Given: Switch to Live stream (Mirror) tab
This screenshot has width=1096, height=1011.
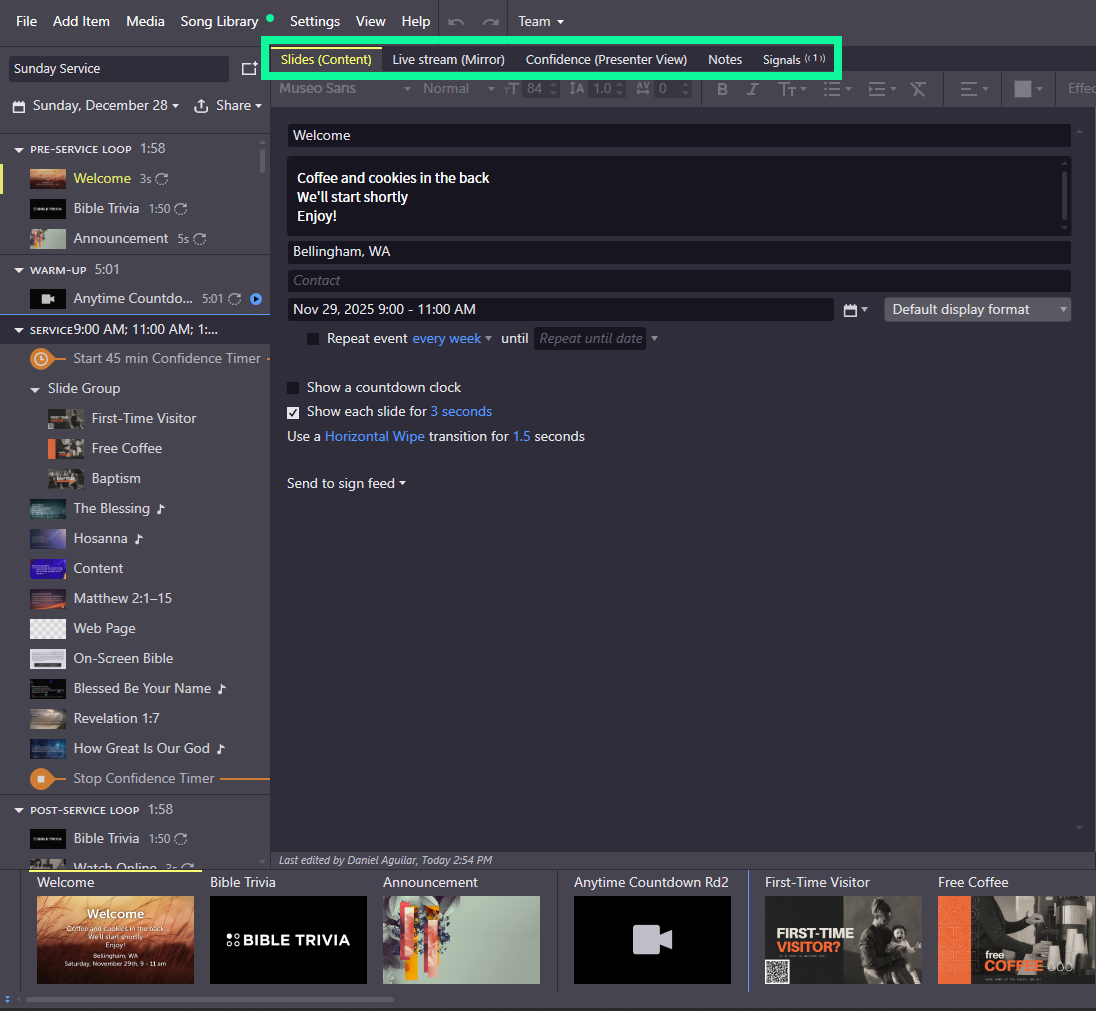Looking at the screenshot, I should point(448,60).
